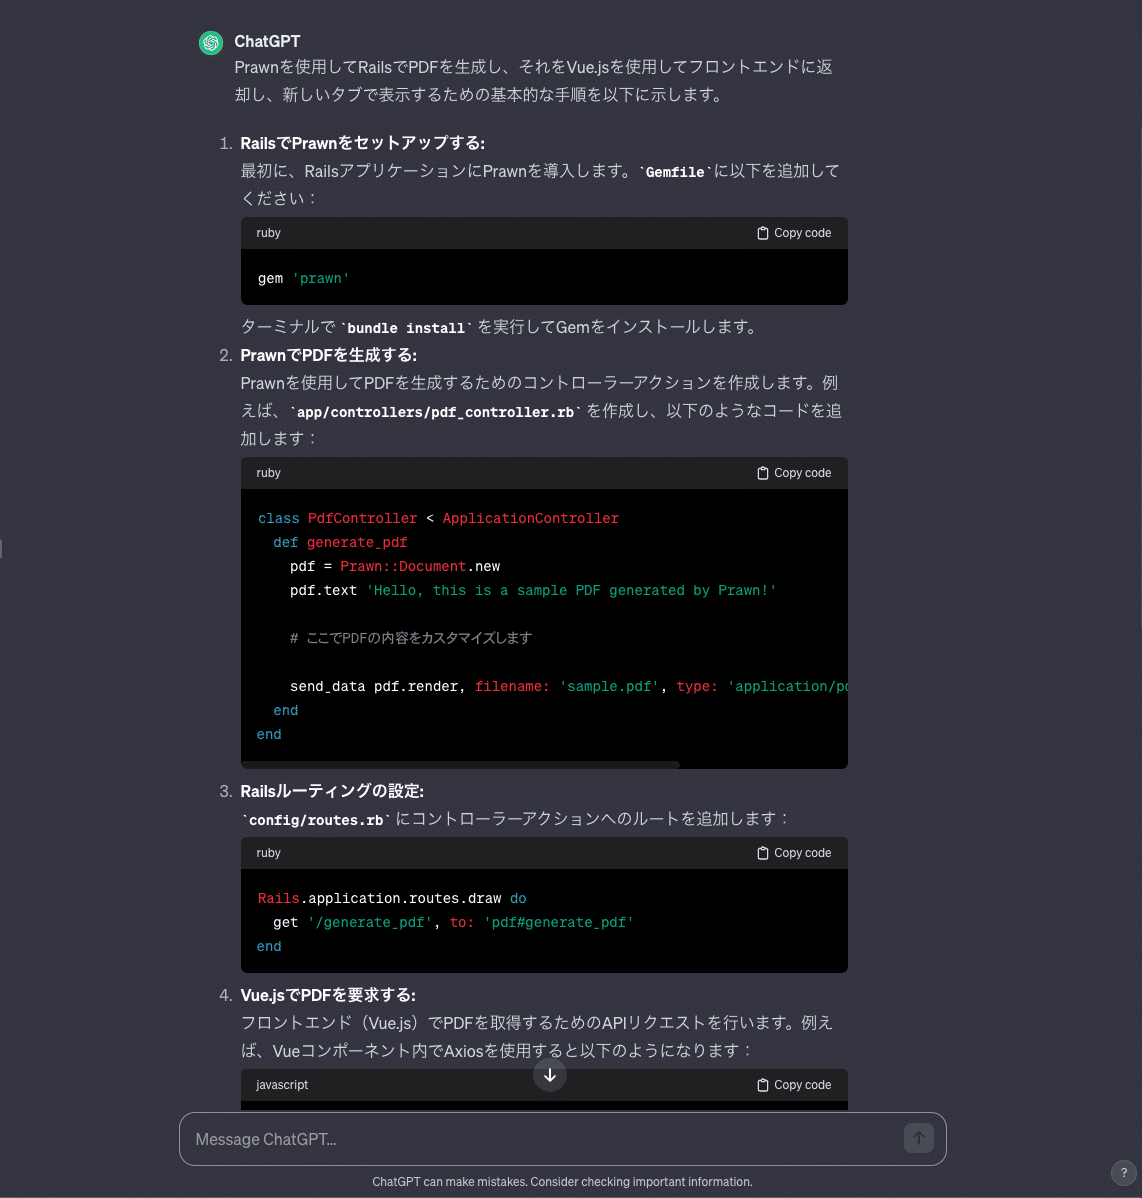The image size is (1142, 1198).
Task: Click the code comment 'ここでPDFの内容をカスタマイズします'
Action: 411,638
